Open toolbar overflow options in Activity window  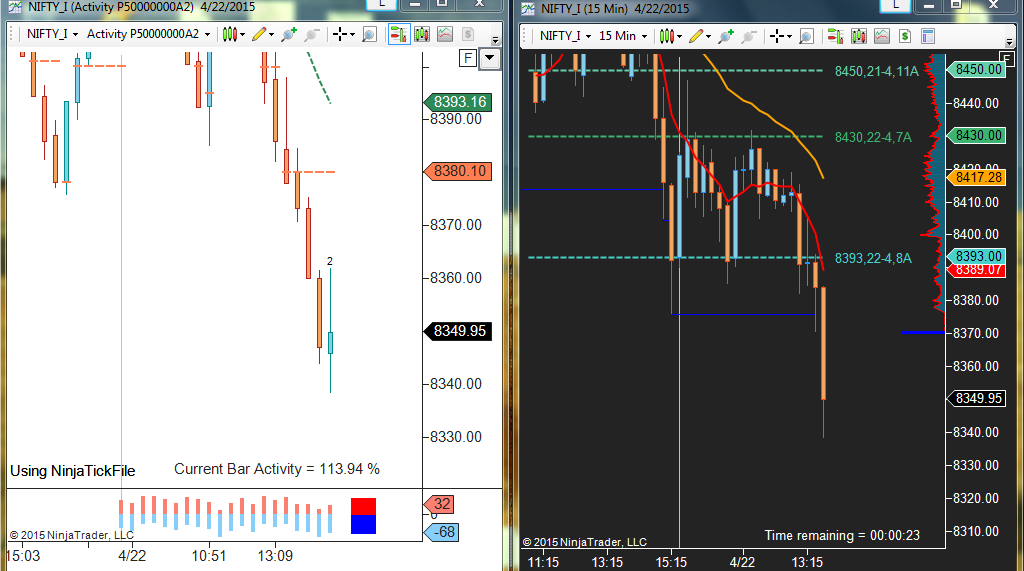click(x=496, y=40)
